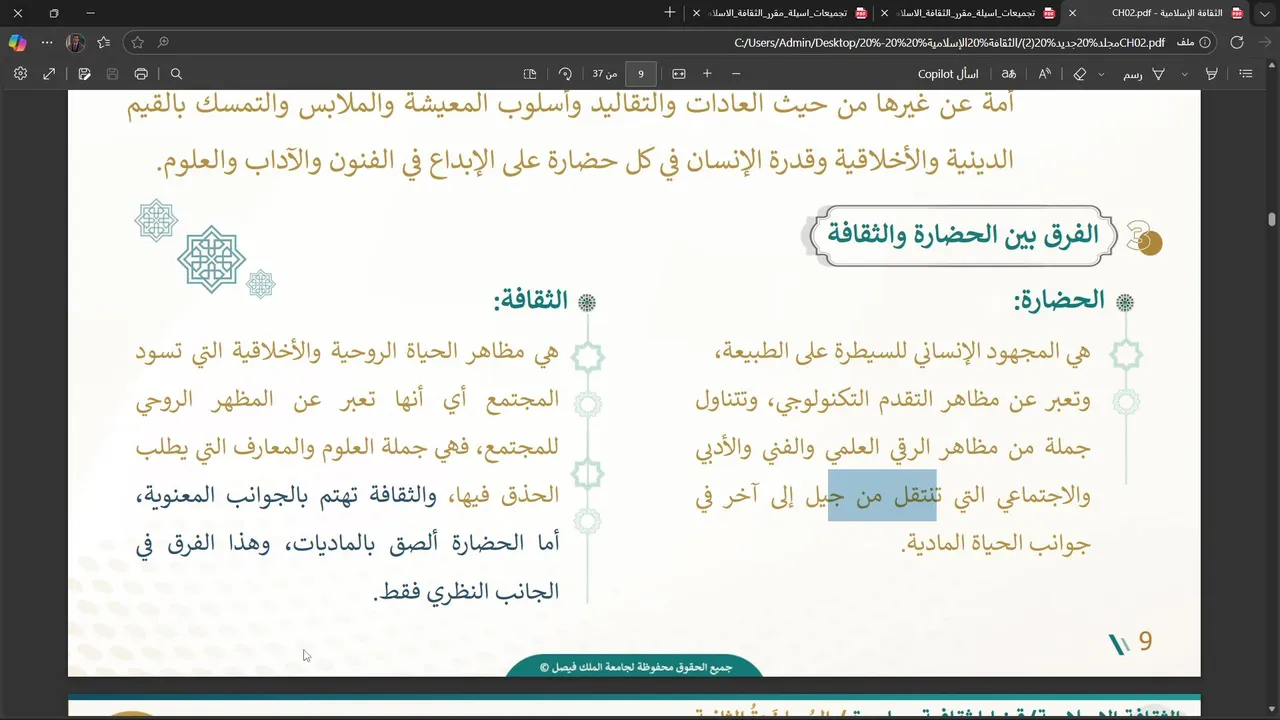Click the line جوانب الحياة المادية
This screenshot has height=720, width=1280.
pyautogui.click(x=996, y=543)
